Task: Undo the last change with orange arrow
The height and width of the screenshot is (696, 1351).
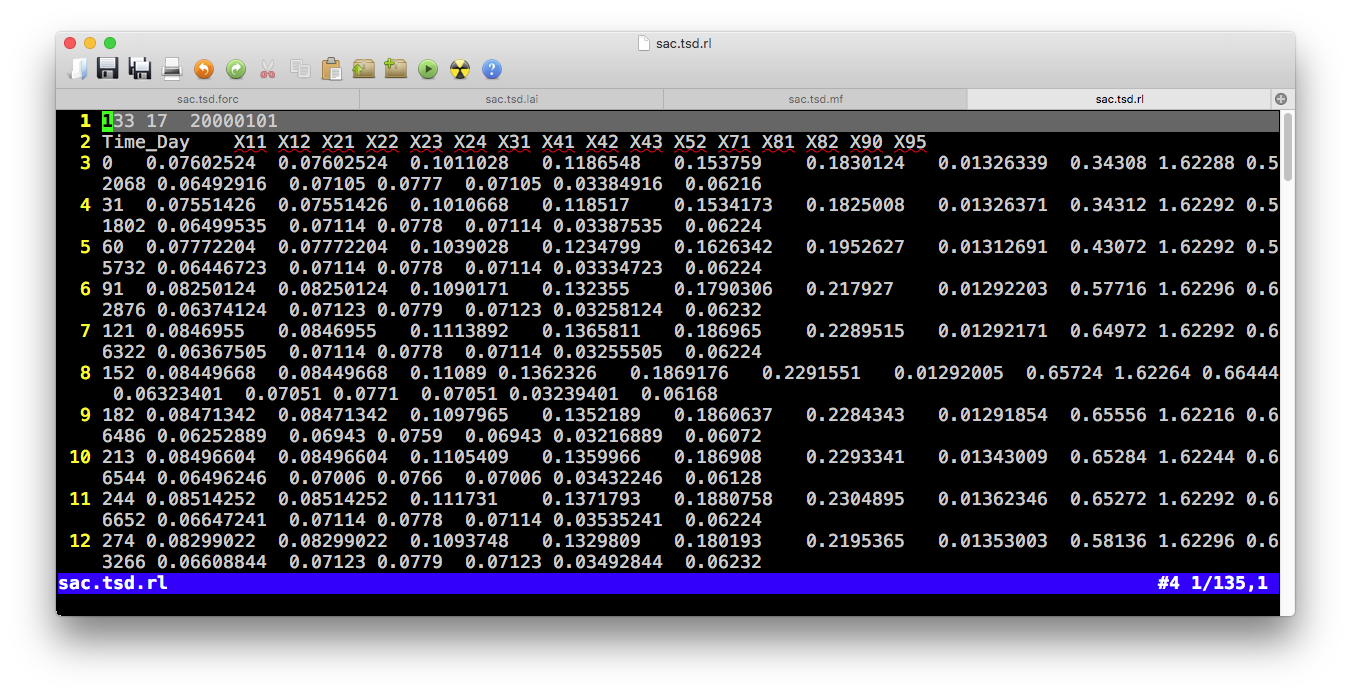Action: [204, 69]
